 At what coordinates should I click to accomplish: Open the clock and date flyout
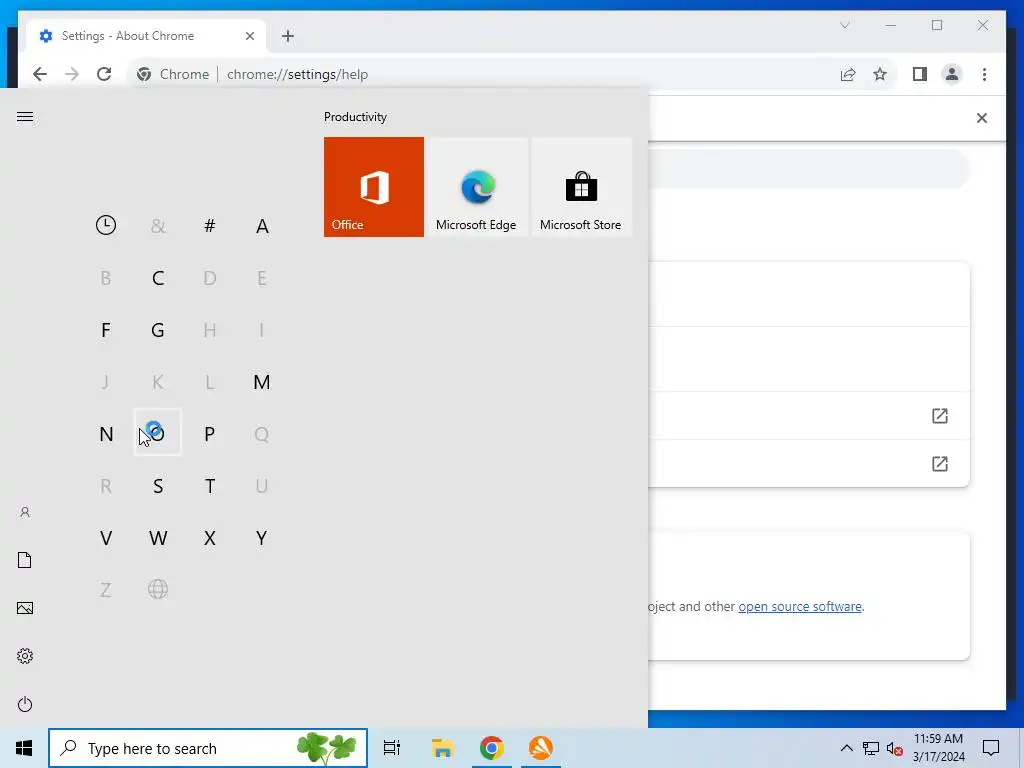[x=938, y=748]
